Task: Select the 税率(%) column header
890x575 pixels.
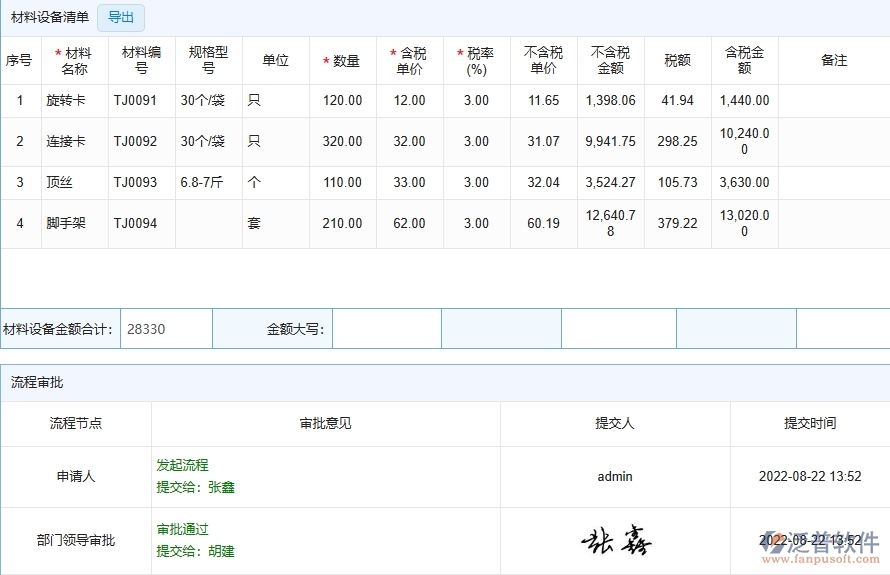Action: pos(476,61)
